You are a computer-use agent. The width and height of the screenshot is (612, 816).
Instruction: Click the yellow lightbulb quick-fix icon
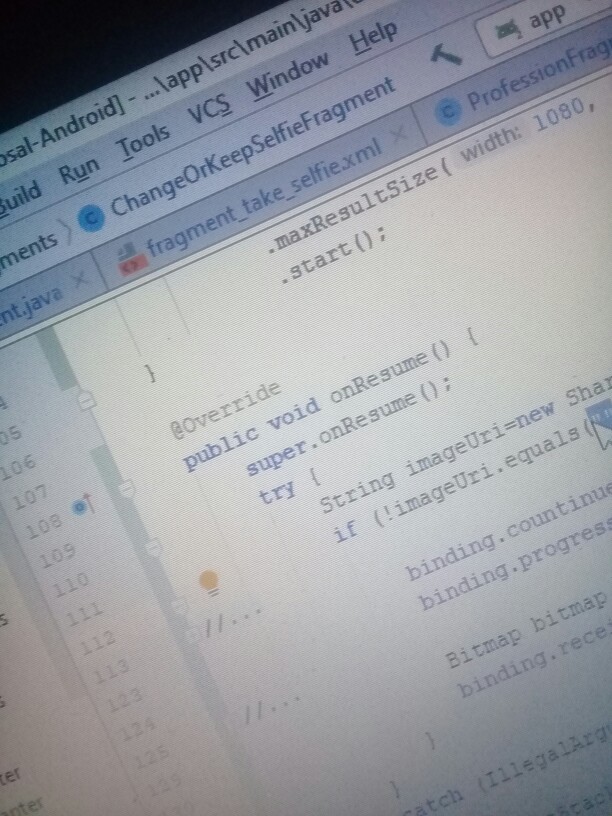(208, 580)
